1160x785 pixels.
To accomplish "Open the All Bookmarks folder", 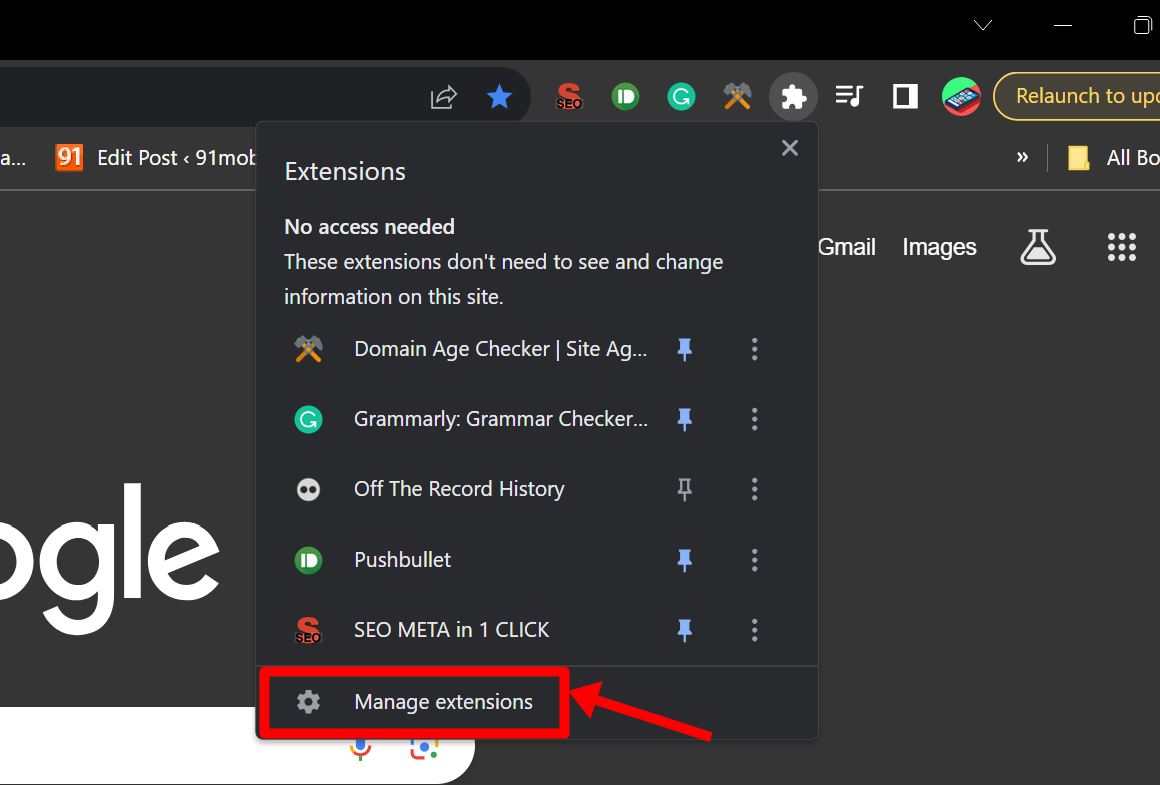I will click(x=1113, y=158).
